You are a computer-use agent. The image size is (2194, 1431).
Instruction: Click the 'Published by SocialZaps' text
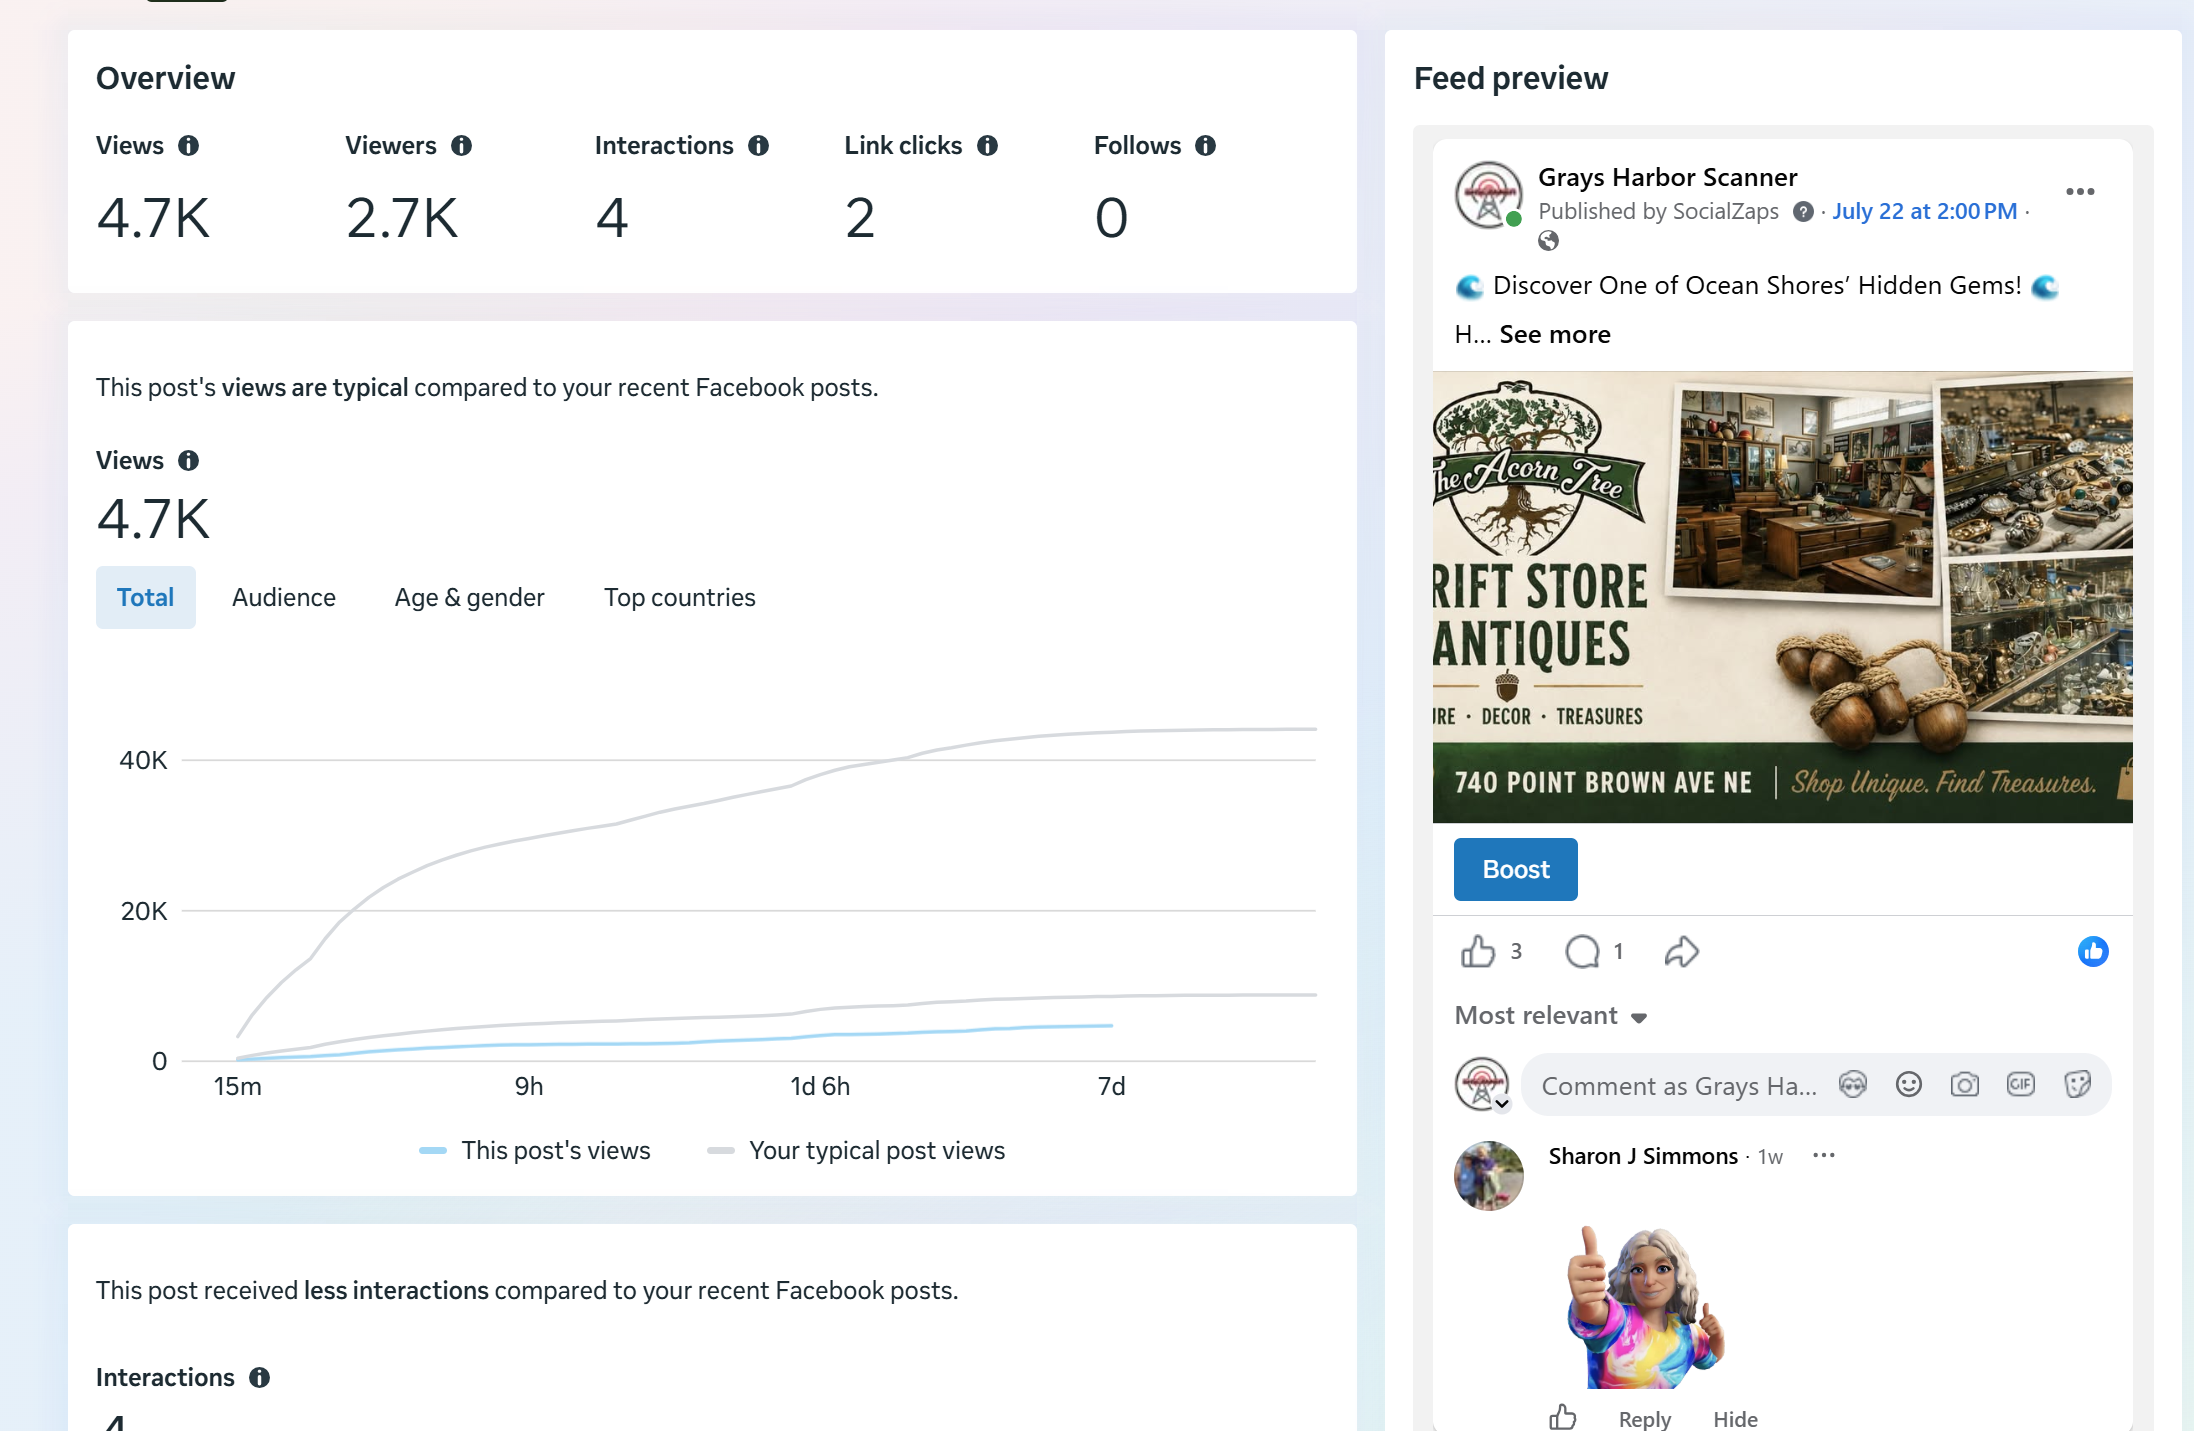point(1658,212)
